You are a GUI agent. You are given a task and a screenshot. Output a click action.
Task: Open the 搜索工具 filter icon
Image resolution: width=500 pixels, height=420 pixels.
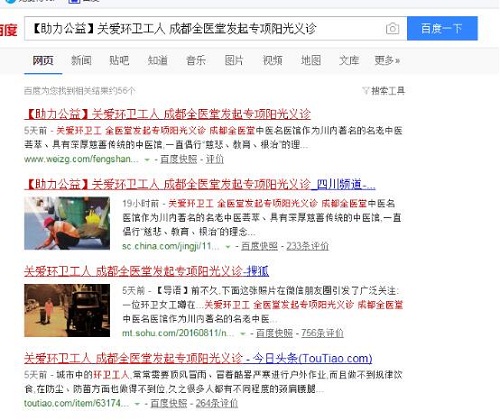[x=366, y=90]
